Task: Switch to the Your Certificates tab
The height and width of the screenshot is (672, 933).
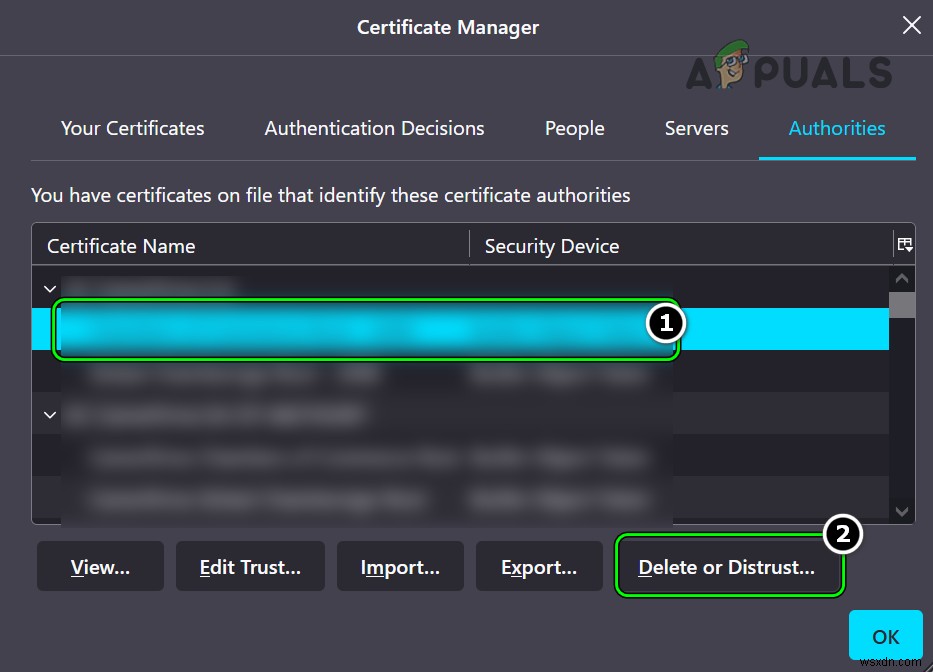Action: click(132, 128)
